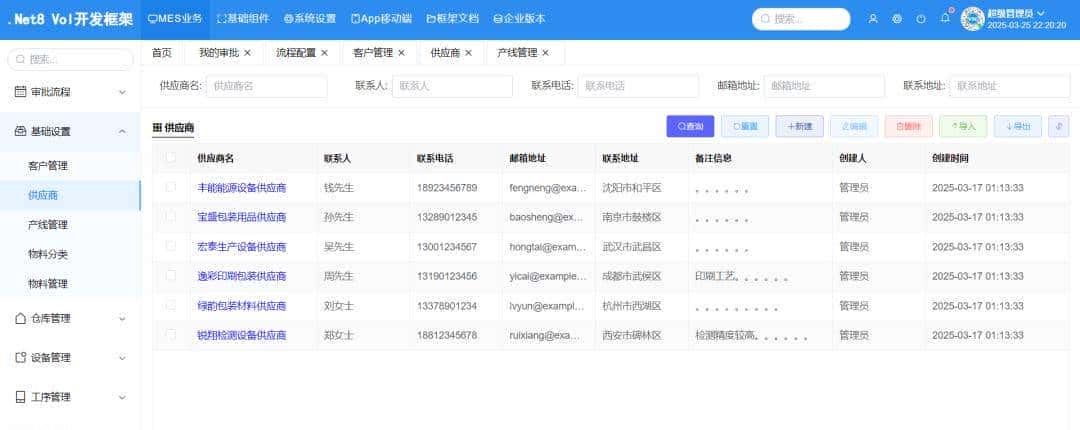Image resolution: width=1080 pixels, height=430 pixels.
Task: Open the App移动端 top menu
Action: tap(382, 19)
